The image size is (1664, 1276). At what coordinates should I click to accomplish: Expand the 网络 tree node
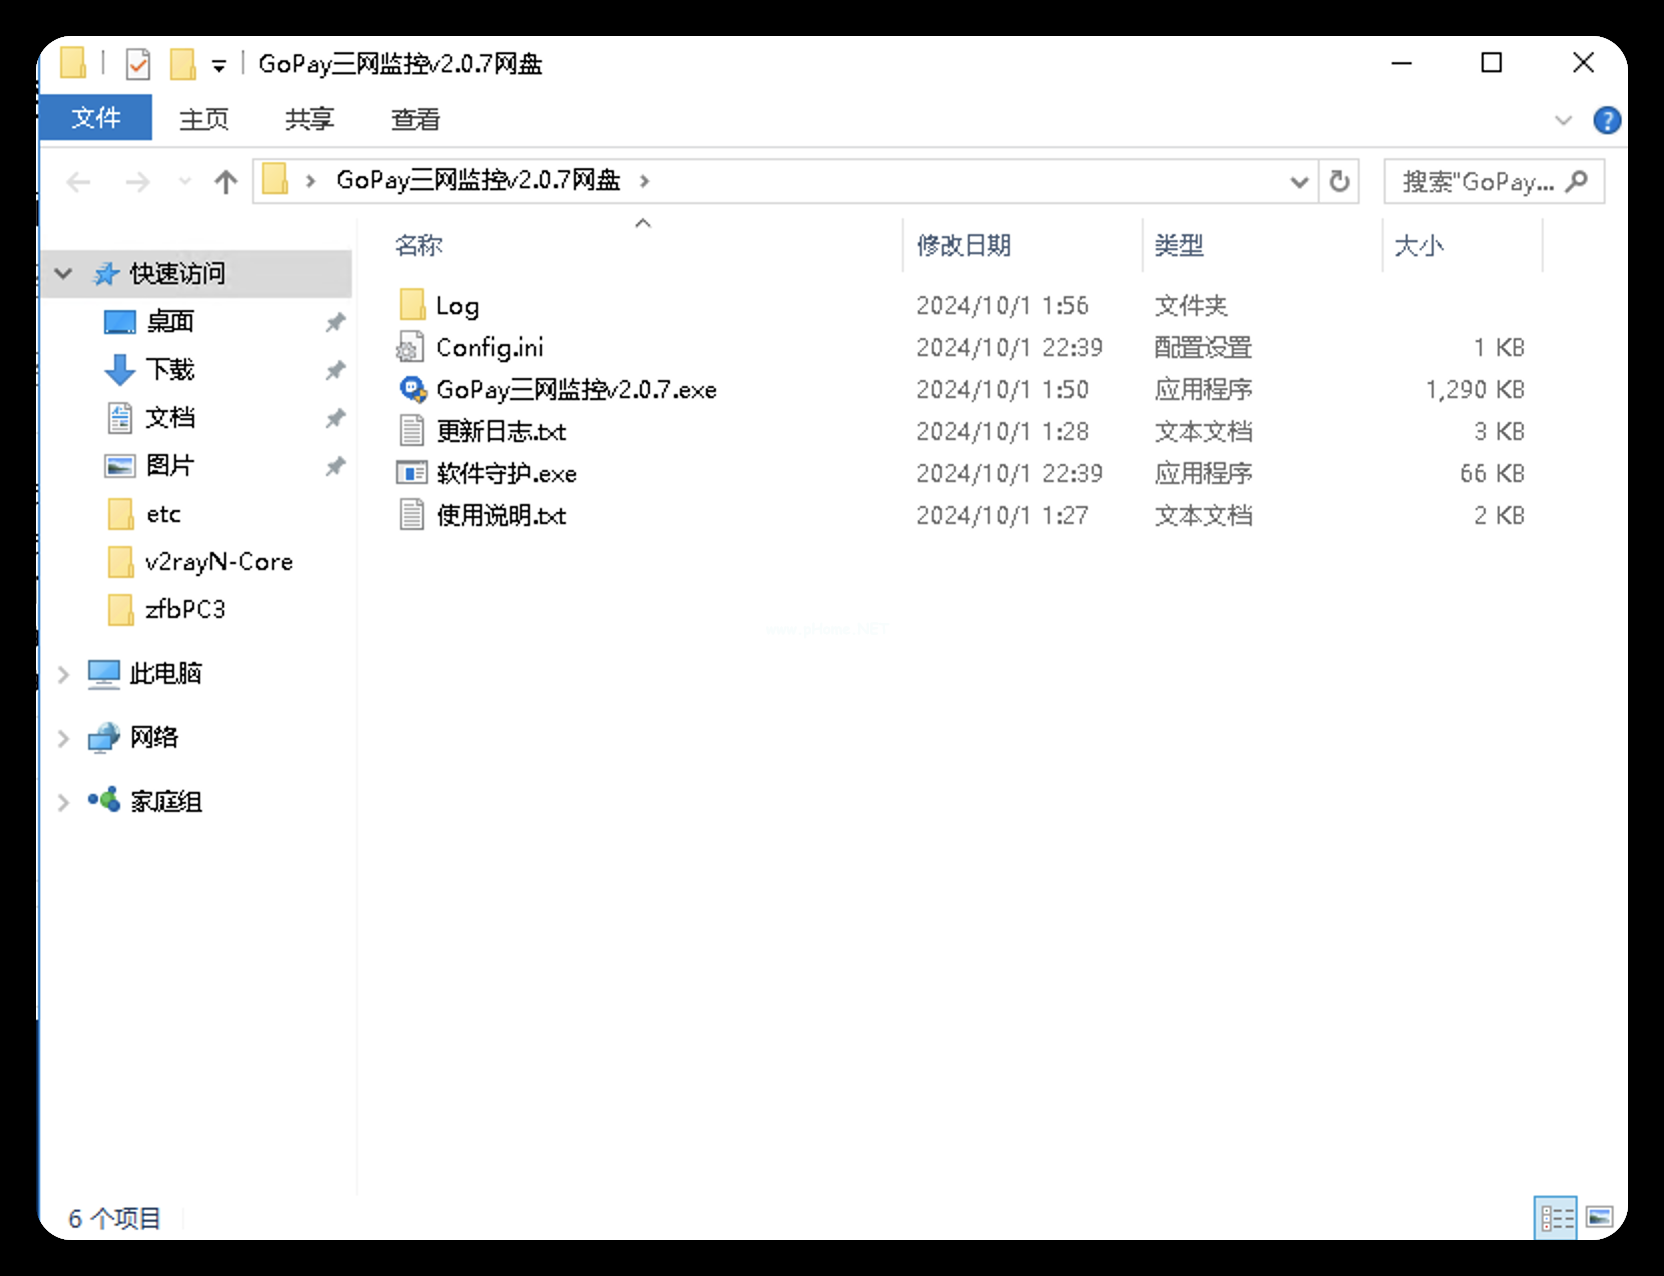point(63,739)
